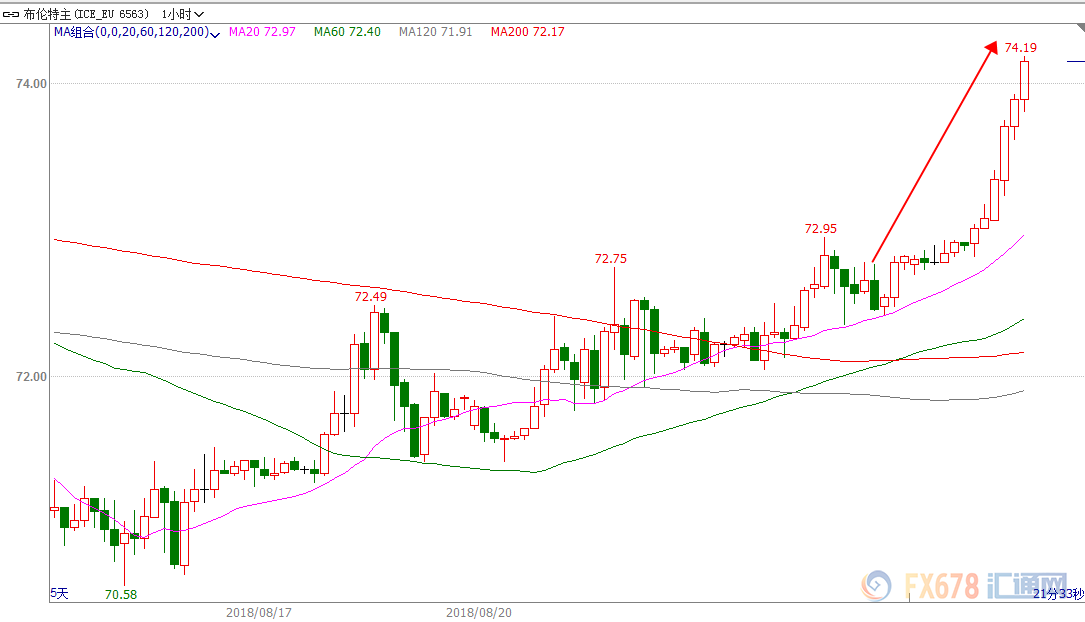The width and height of the screenshot is (1085, 622).
Task: Click the chain link icon beside 布伦特主
Action: click(x=11, y=14)
